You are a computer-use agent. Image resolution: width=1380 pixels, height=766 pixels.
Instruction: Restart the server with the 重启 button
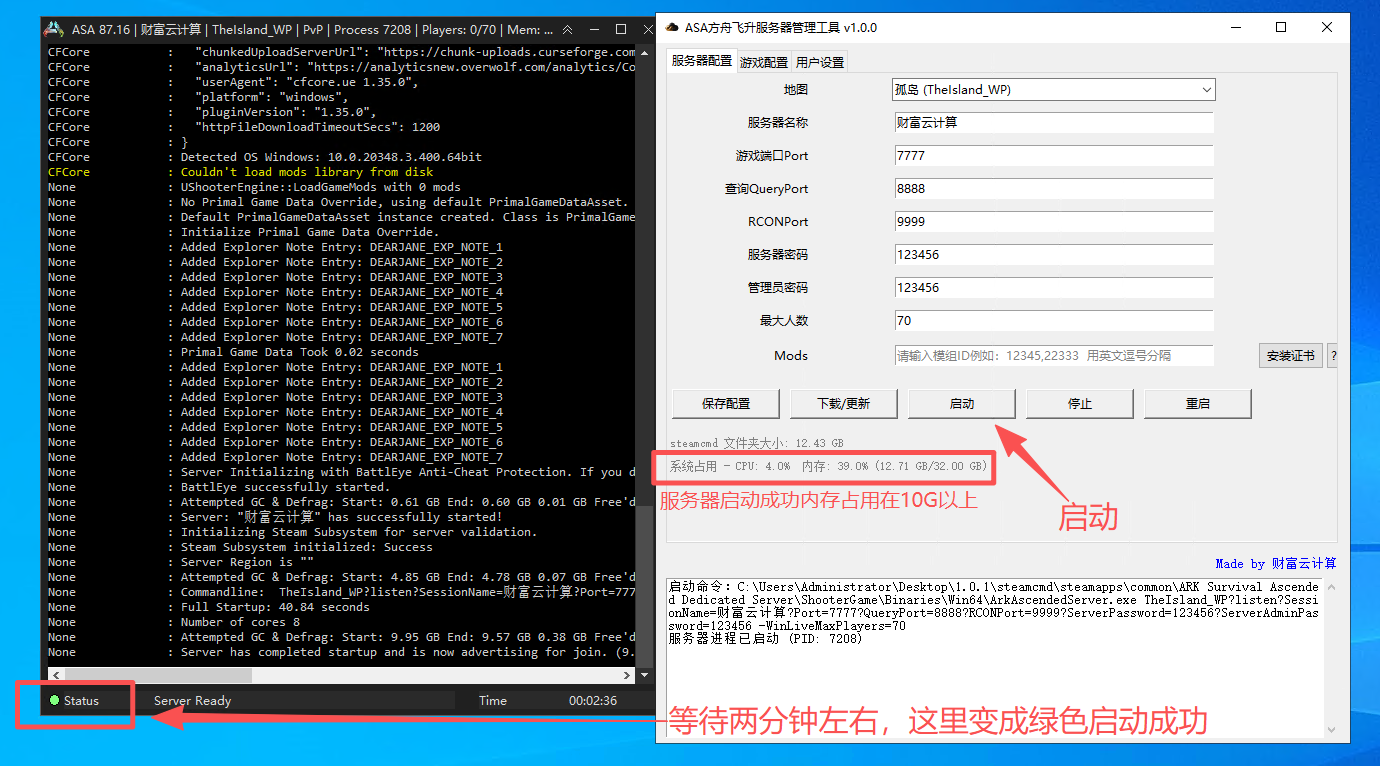pyautogui.click(x=1198, y=404)
